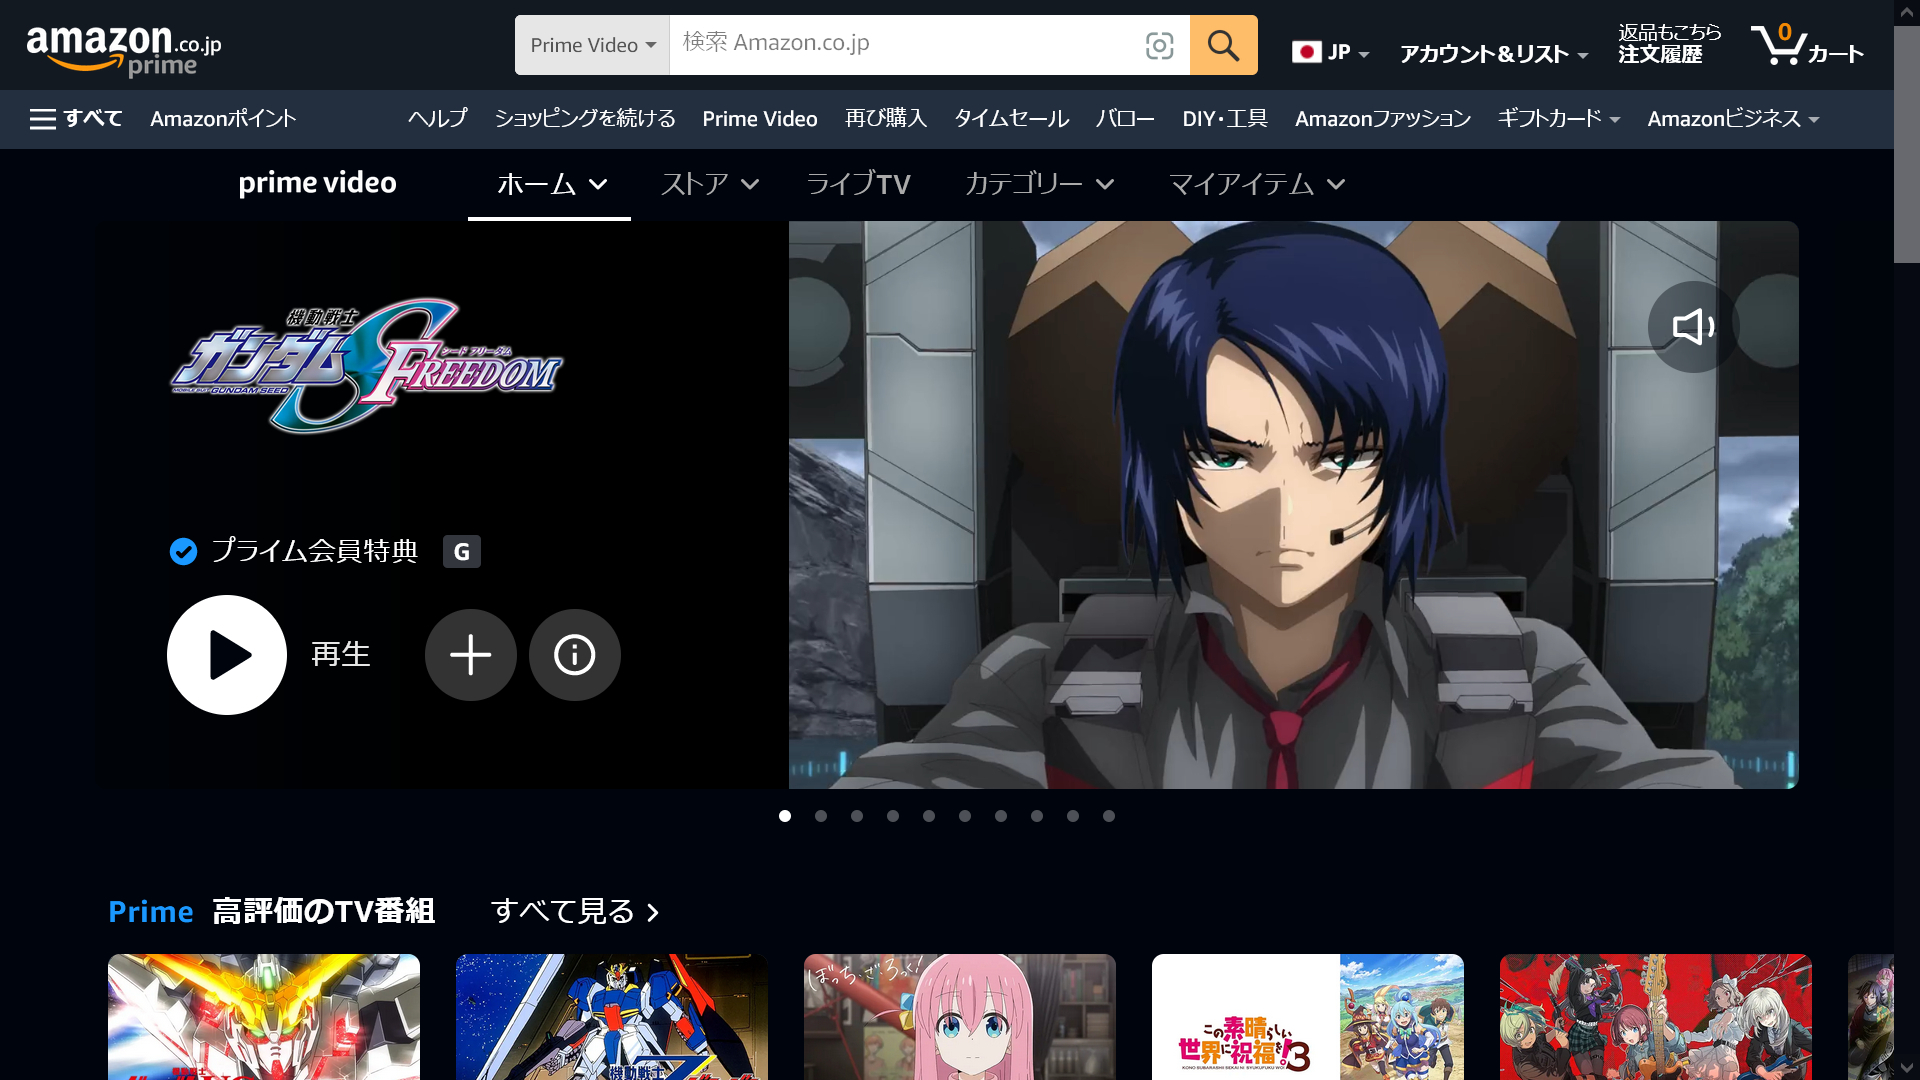Image resolution: width=1920 pixels, height=1080 pixels.
Task: Select the second carousel dot
Action: click(x=821, y=816)
